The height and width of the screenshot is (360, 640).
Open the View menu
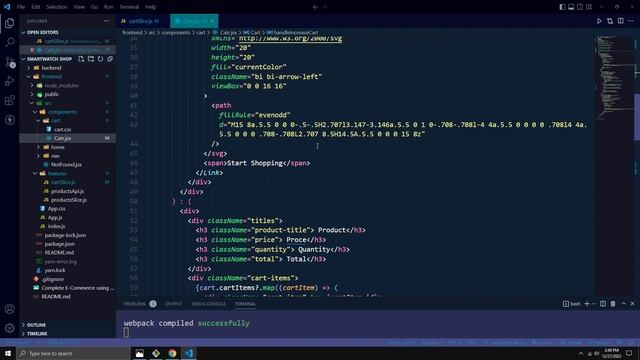[79, 7]
